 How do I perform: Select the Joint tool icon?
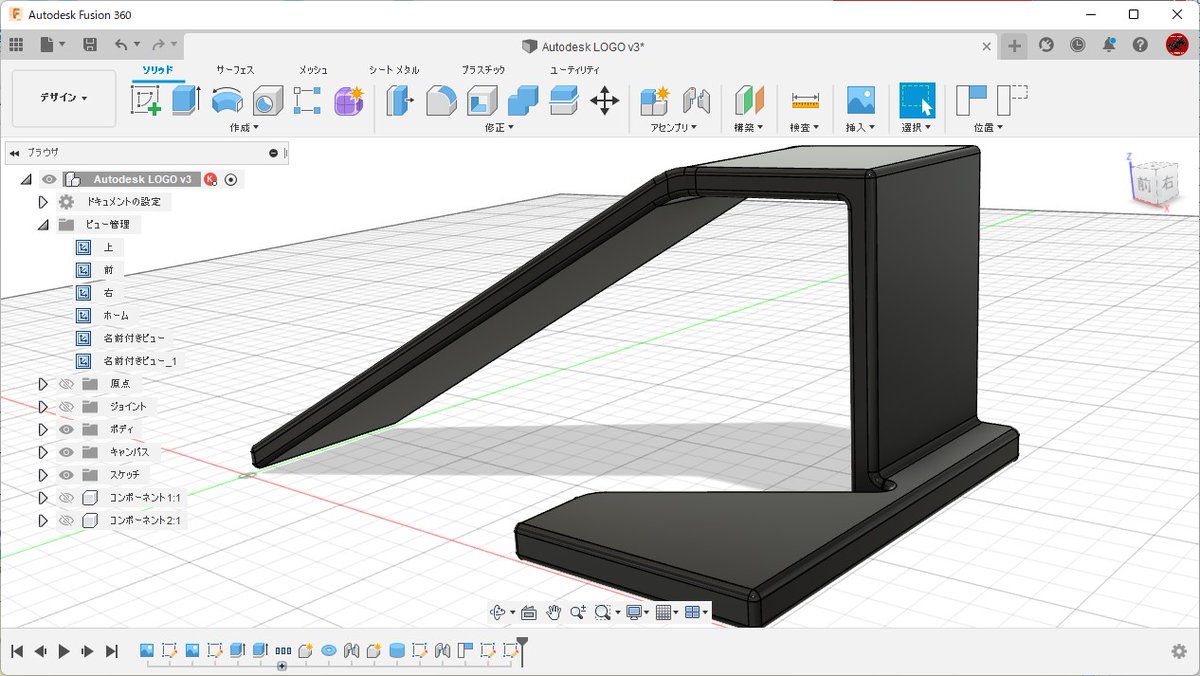coord(696,100)
